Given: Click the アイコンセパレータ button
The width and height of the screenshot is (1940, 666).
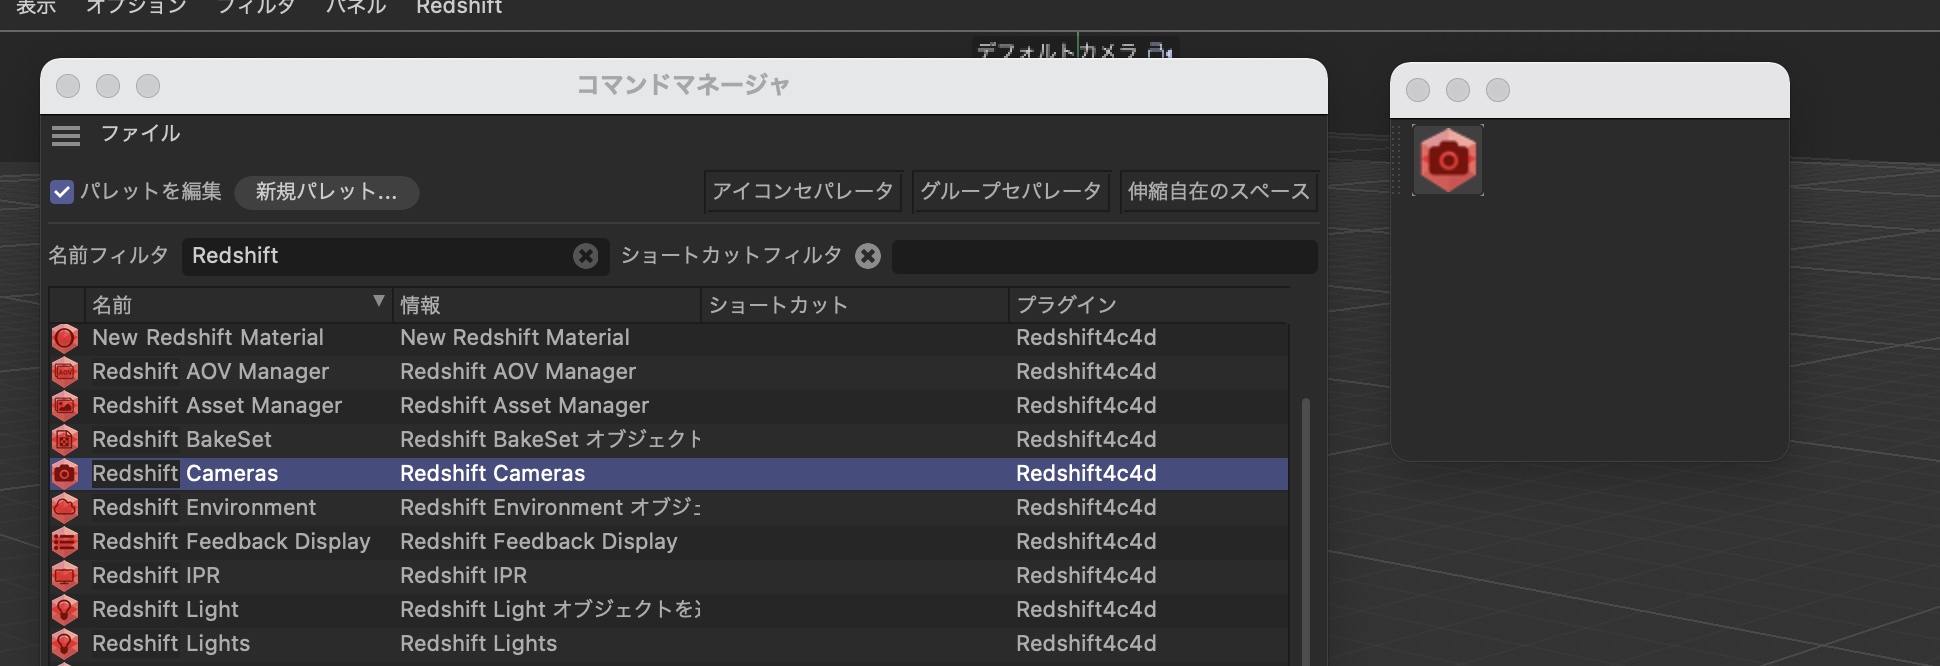Looking at the screenshot, I should click(803, 192).
